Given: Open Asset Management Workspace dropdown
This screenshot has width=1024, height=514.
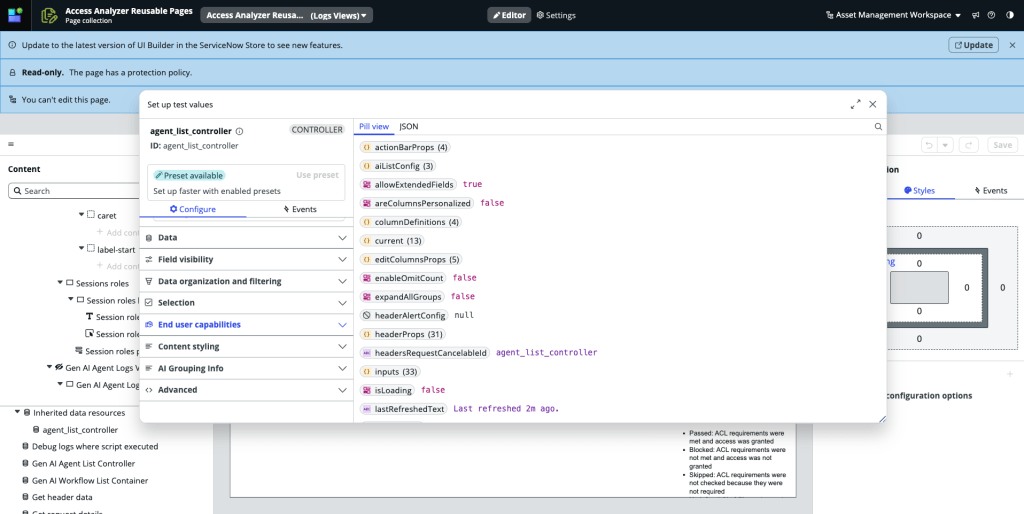Looking at the screenshot, I should click(893, 15).
